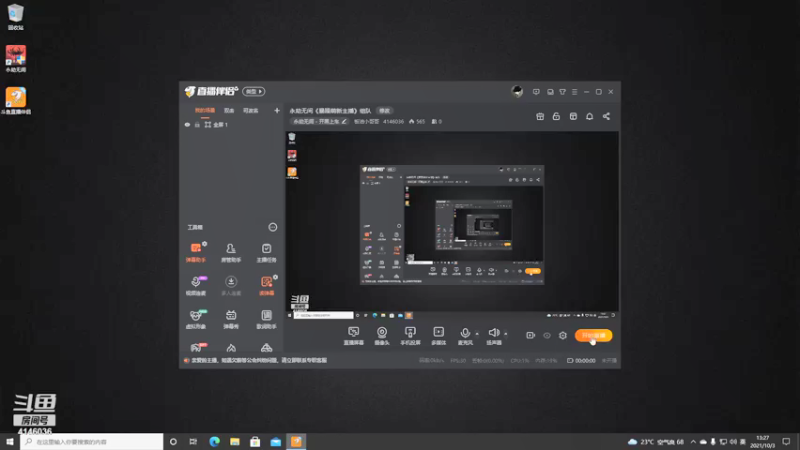Click the bell notification icon above the preview
Image resolution: width=800 pixels, height=450 pixels.
point(589,116)
